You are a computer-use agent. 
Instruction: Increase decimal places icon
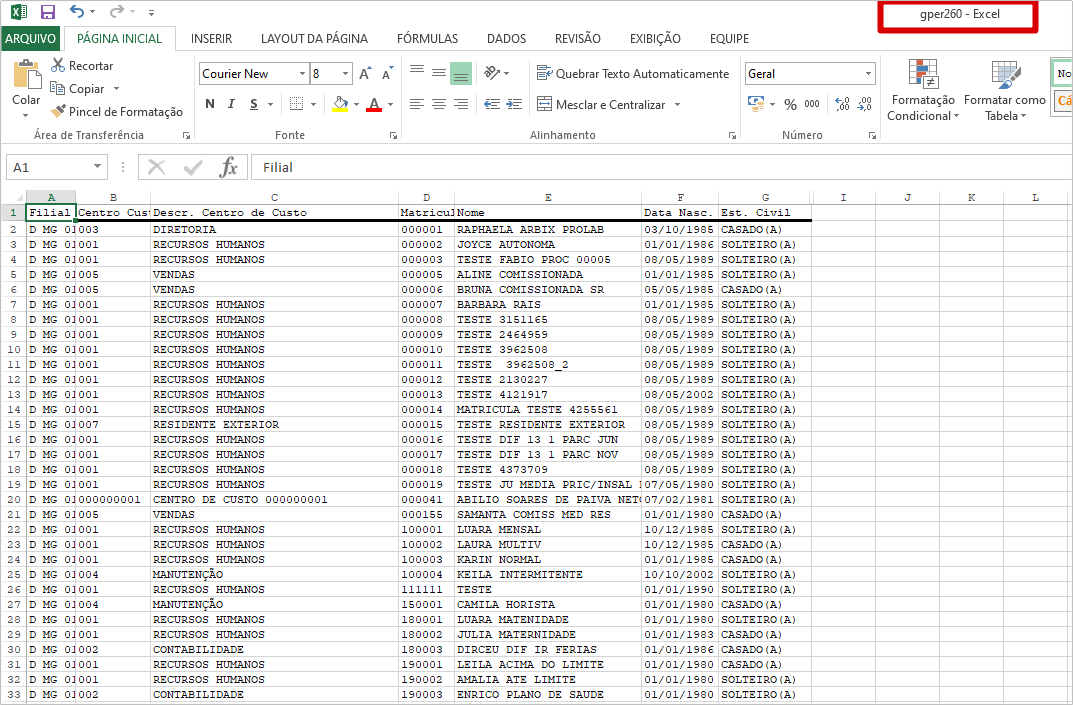tap(843, 104)
